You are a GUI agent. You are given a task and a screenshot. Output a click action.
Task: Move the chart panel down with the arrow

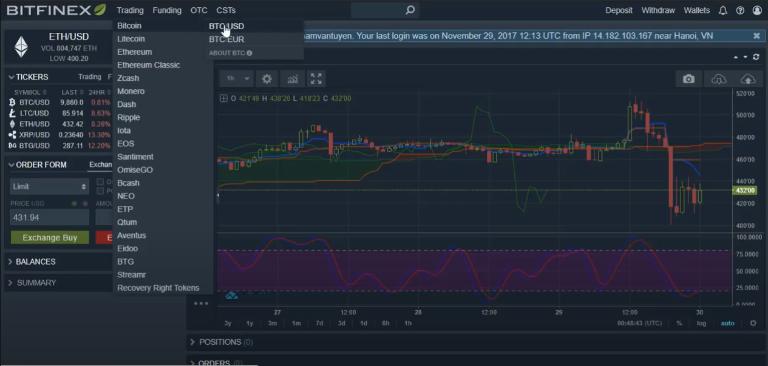click(745, 57)
